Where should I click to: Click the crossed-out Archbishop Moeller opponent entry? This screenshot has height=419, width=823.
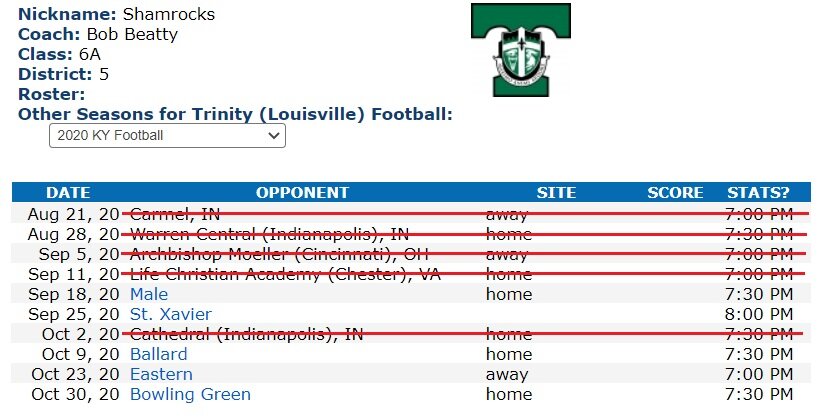coord(279,254)
